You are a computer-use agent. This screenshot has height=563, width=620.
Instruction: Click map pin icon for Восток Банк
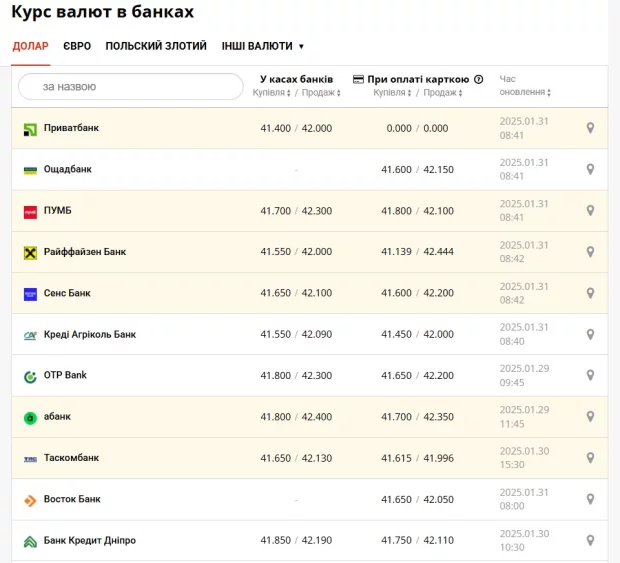(590, 500)
